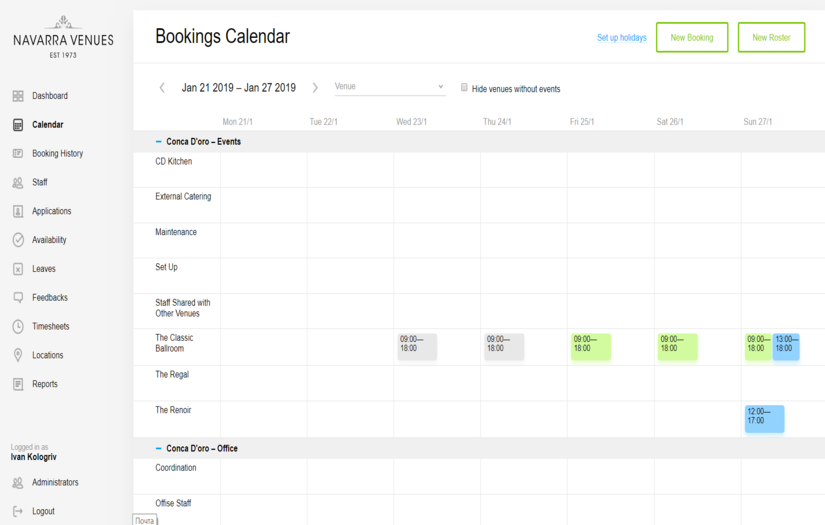Click the Feedbacks speech bubble icon
825x525 pixels.
18,297
